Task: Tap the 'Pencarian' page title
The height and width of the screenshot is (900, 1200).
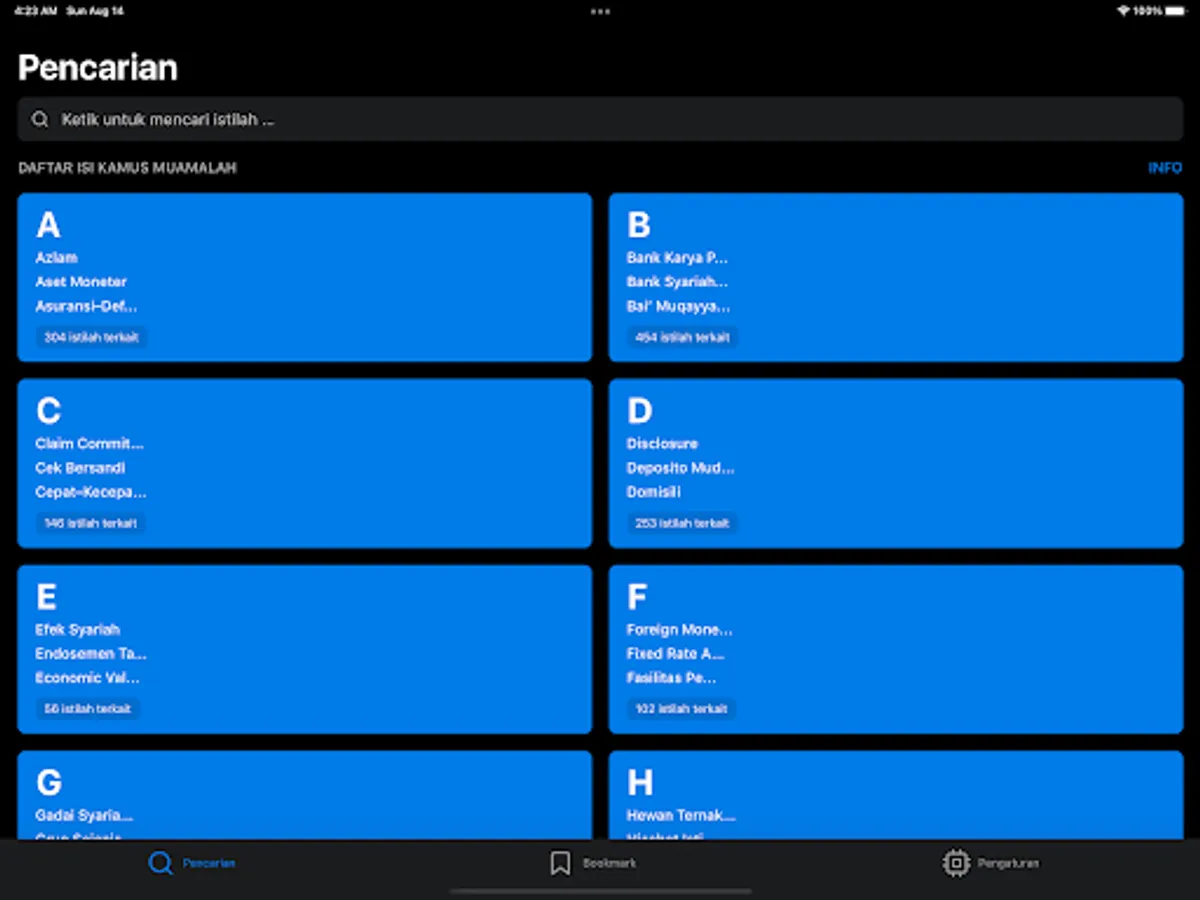Action: pos(98,67)
